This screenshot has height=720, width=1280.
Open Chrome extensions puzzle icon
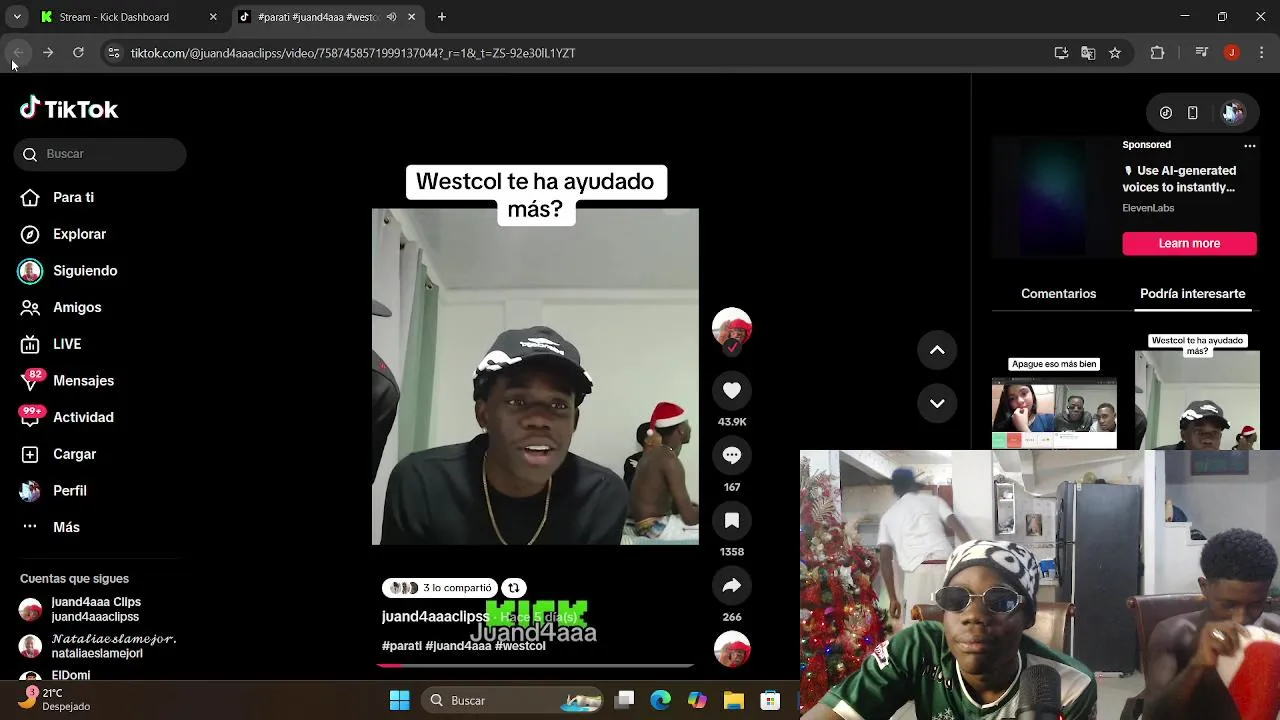(x=1157, y=53)
